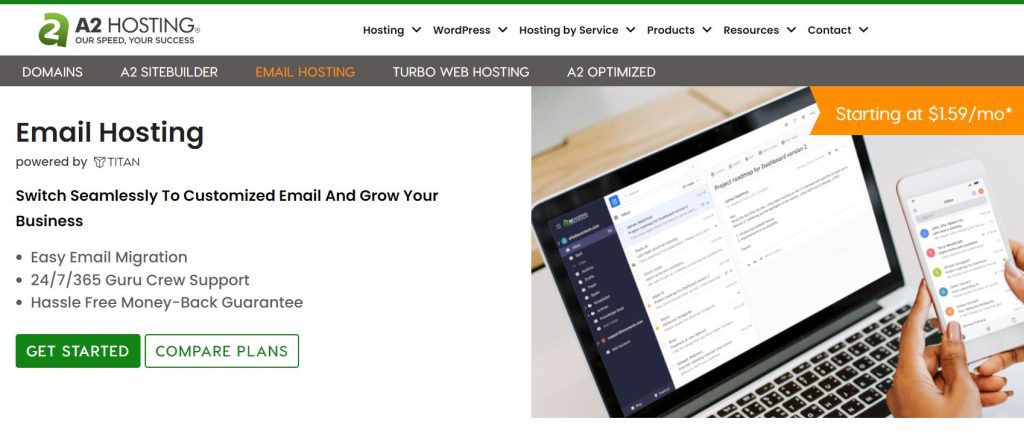Viewport: 1024px width, 433px height.
Task: Click the Switch Seamlessly To Customized Email tagline
Action: coord(227,208)
